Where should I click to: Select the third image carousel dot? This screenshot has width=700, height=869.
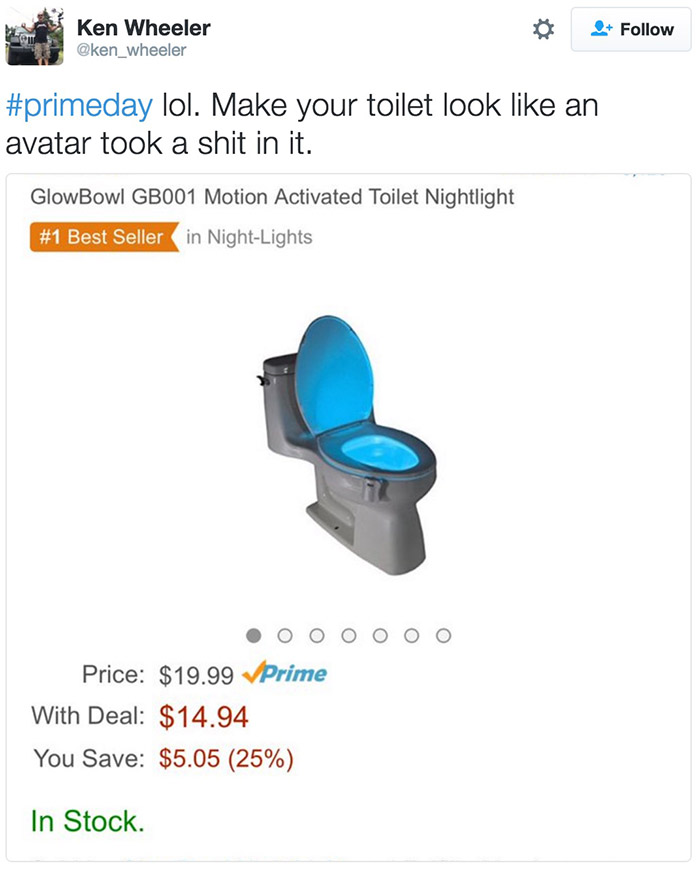[x=317, y=634]
